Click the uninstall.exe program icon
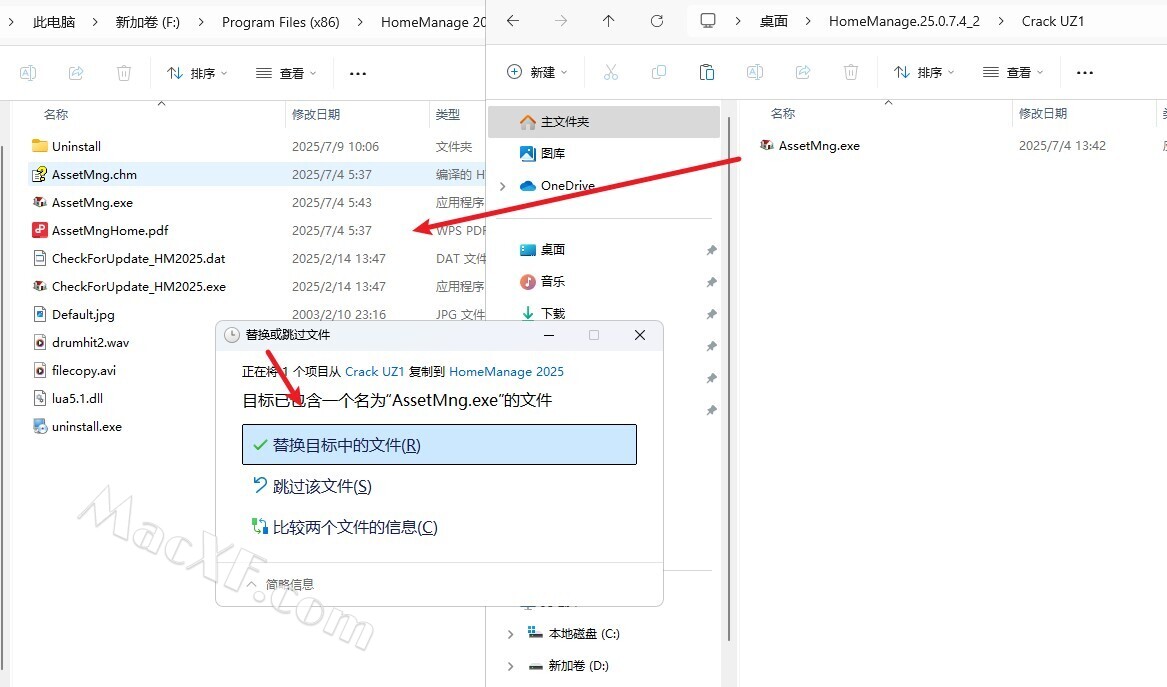The height and width of the screenshot is (687, 1167). (x=39, y=426)
